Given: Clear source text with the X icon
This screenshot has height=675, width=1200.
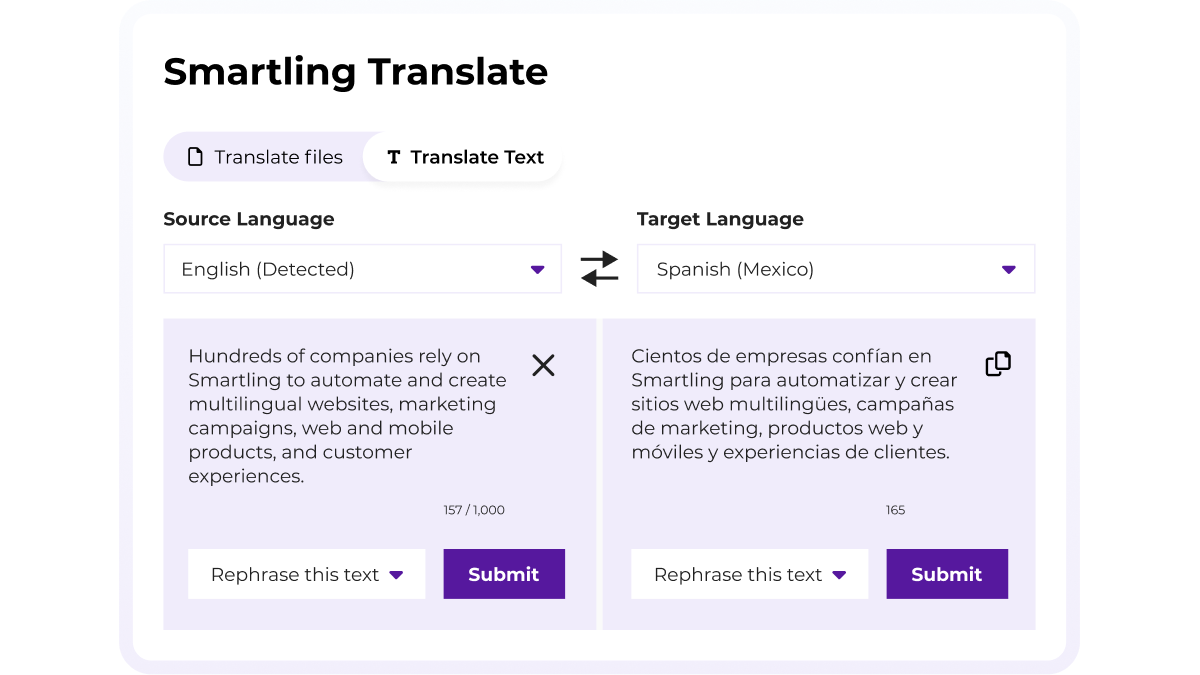Looking at the screenshot, I should [x=543, y=366].
